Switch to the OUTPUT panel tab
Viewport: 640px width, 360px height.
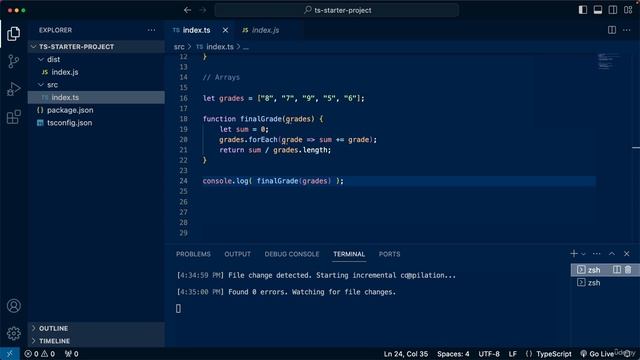pos(237,254)
